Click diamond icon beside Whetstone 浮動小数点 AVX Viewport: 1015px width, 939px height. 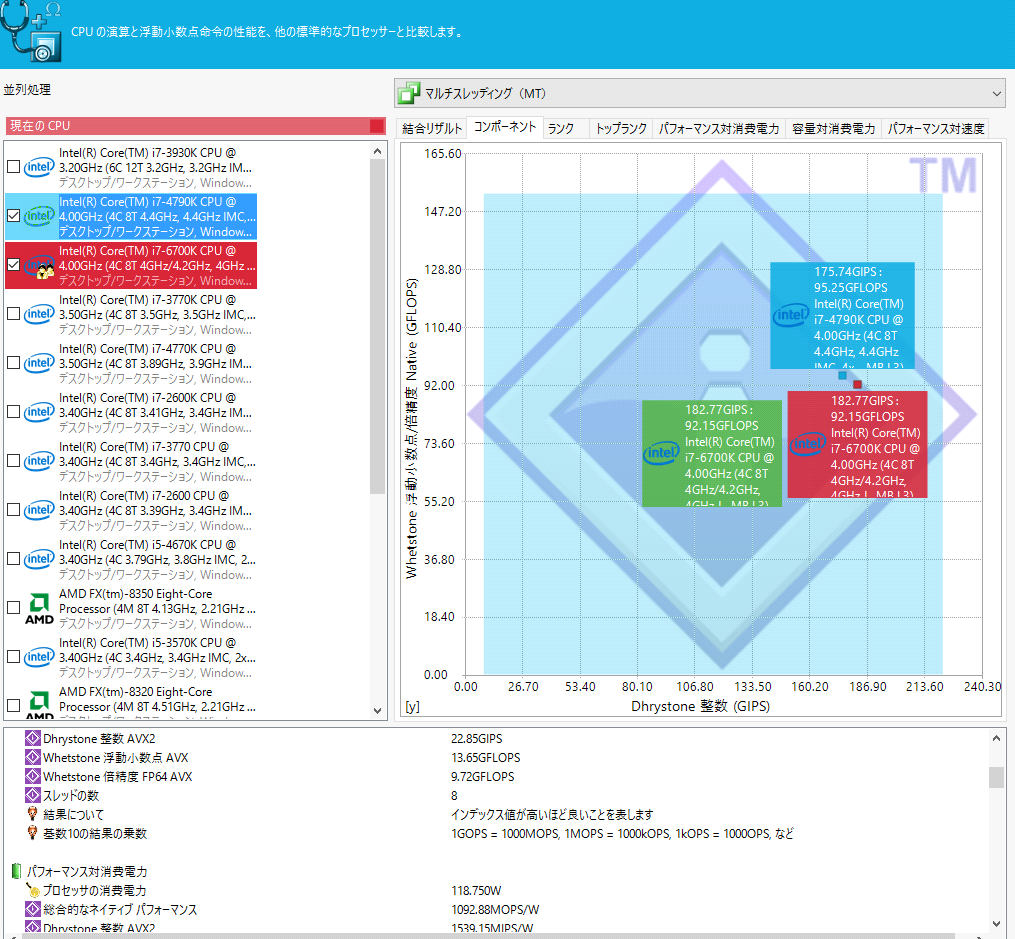31,758
